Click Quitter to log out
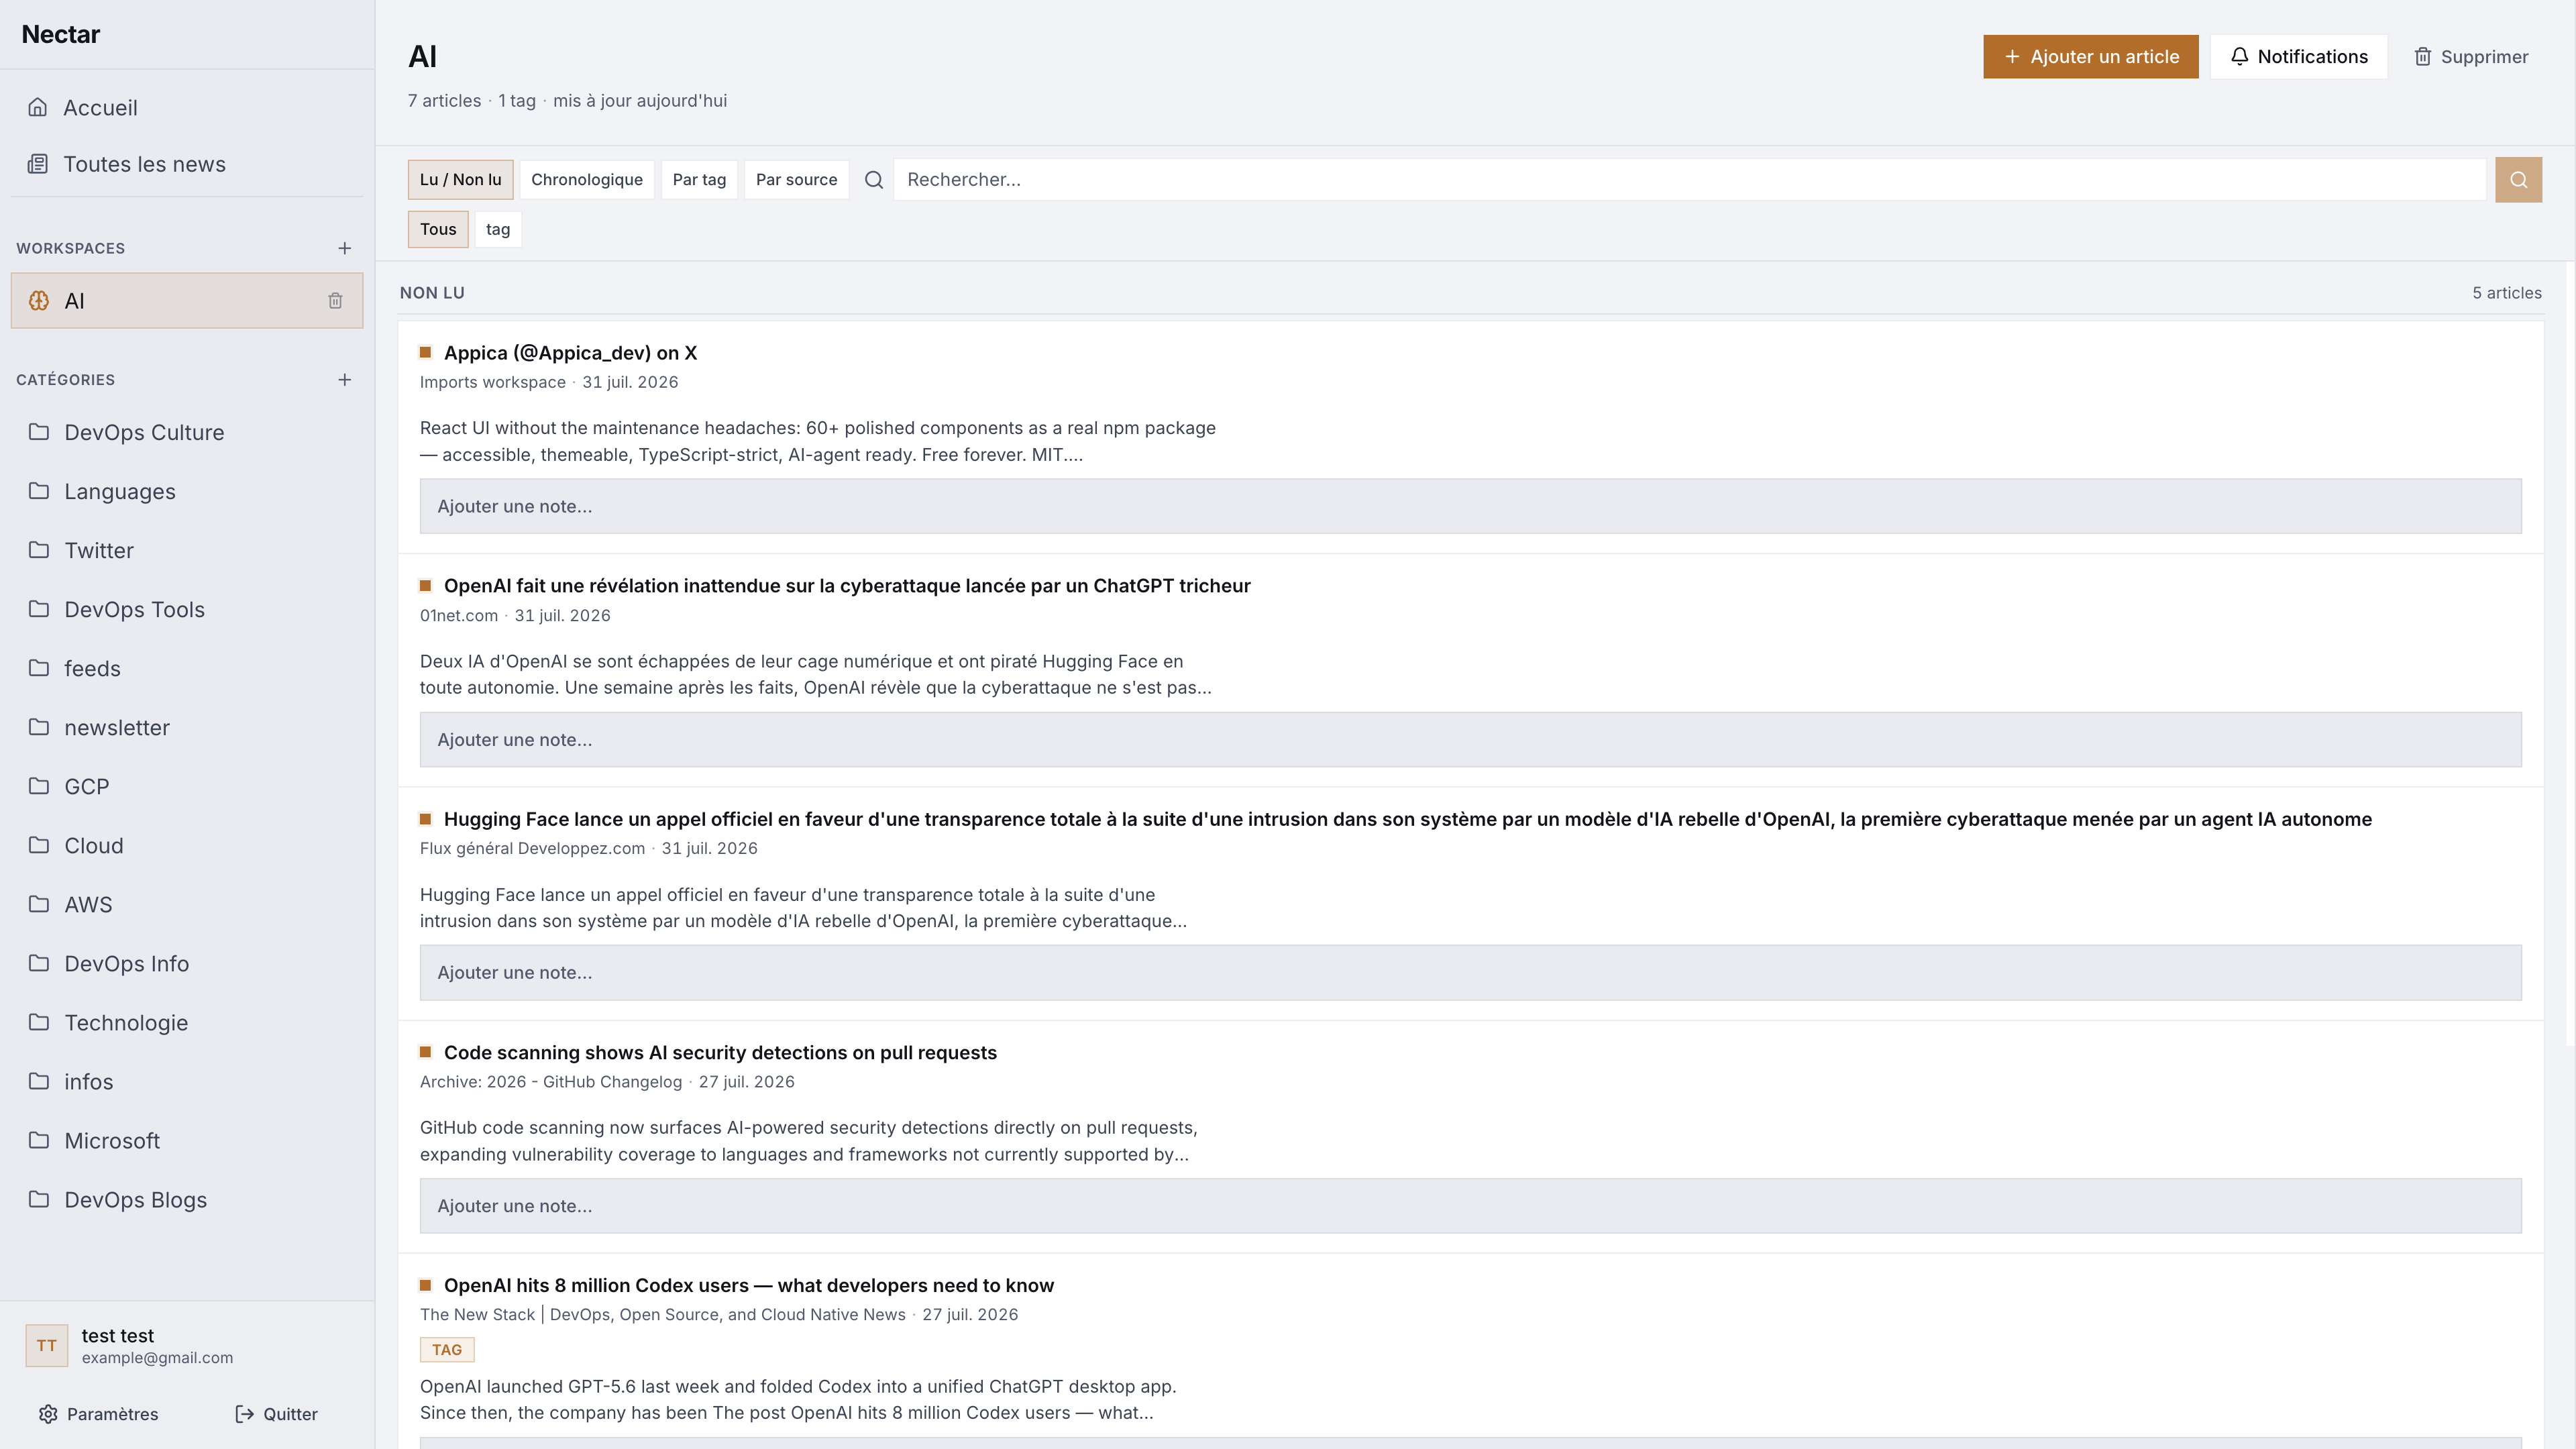2576x1449 pixels. click(276, 1414)
